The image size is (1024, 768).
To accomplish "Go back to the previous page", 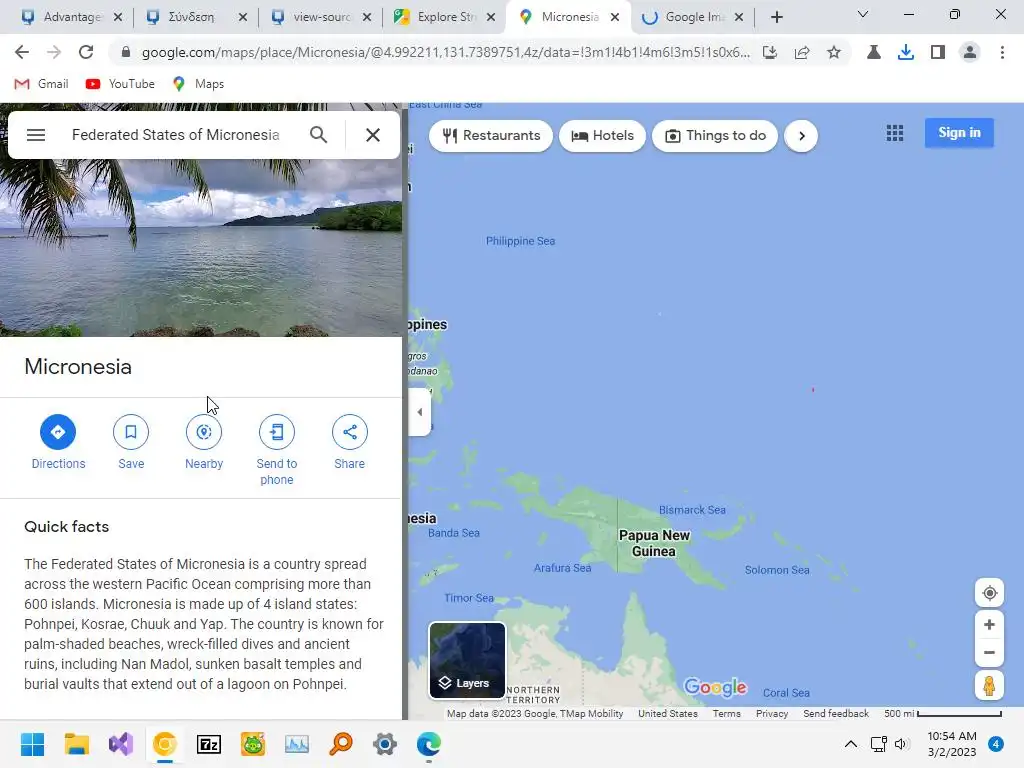I will click(x=22, y=52).
